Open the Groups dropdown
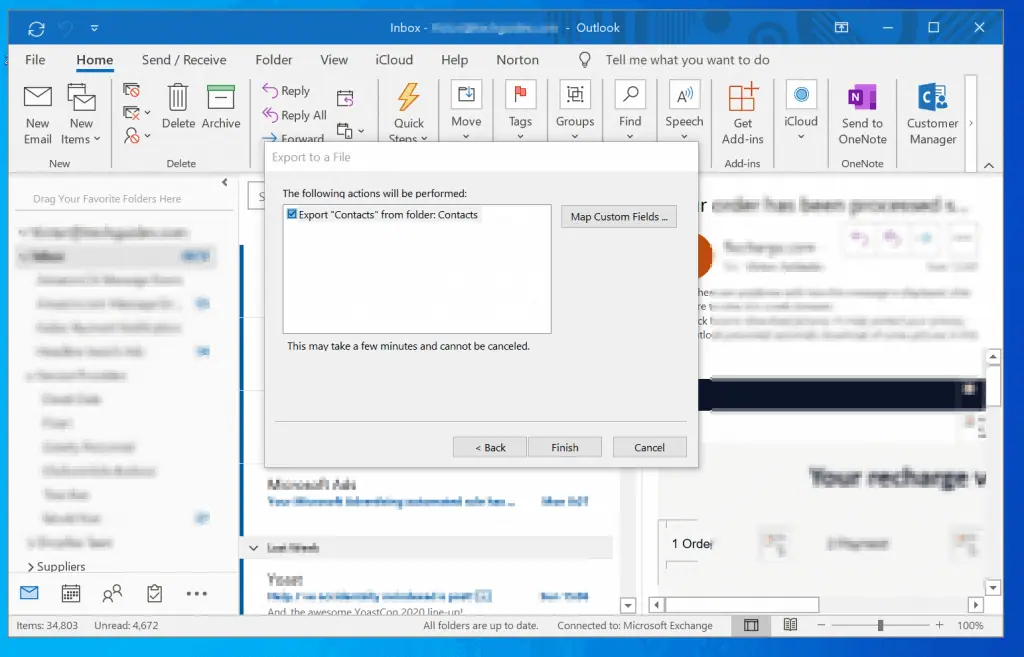The width and height of the screenshot is (1024, 657). click(x=575, y=111)
